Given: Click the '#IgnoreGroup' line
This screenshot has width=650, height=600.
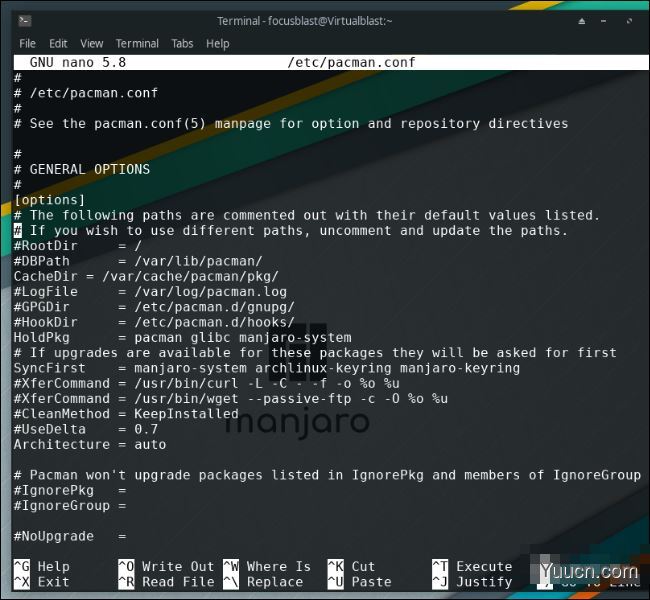Looking at the screenshot, I should 70,506.
